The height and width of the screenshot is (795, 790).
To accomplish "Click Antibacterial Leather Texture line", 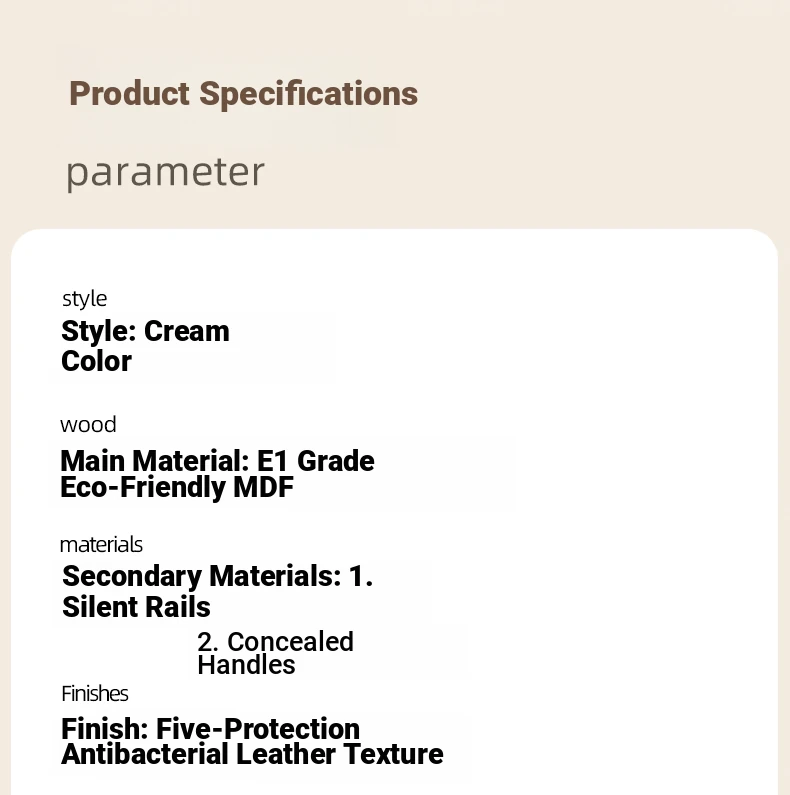I will pyautogui.click(x=252, y=754).
